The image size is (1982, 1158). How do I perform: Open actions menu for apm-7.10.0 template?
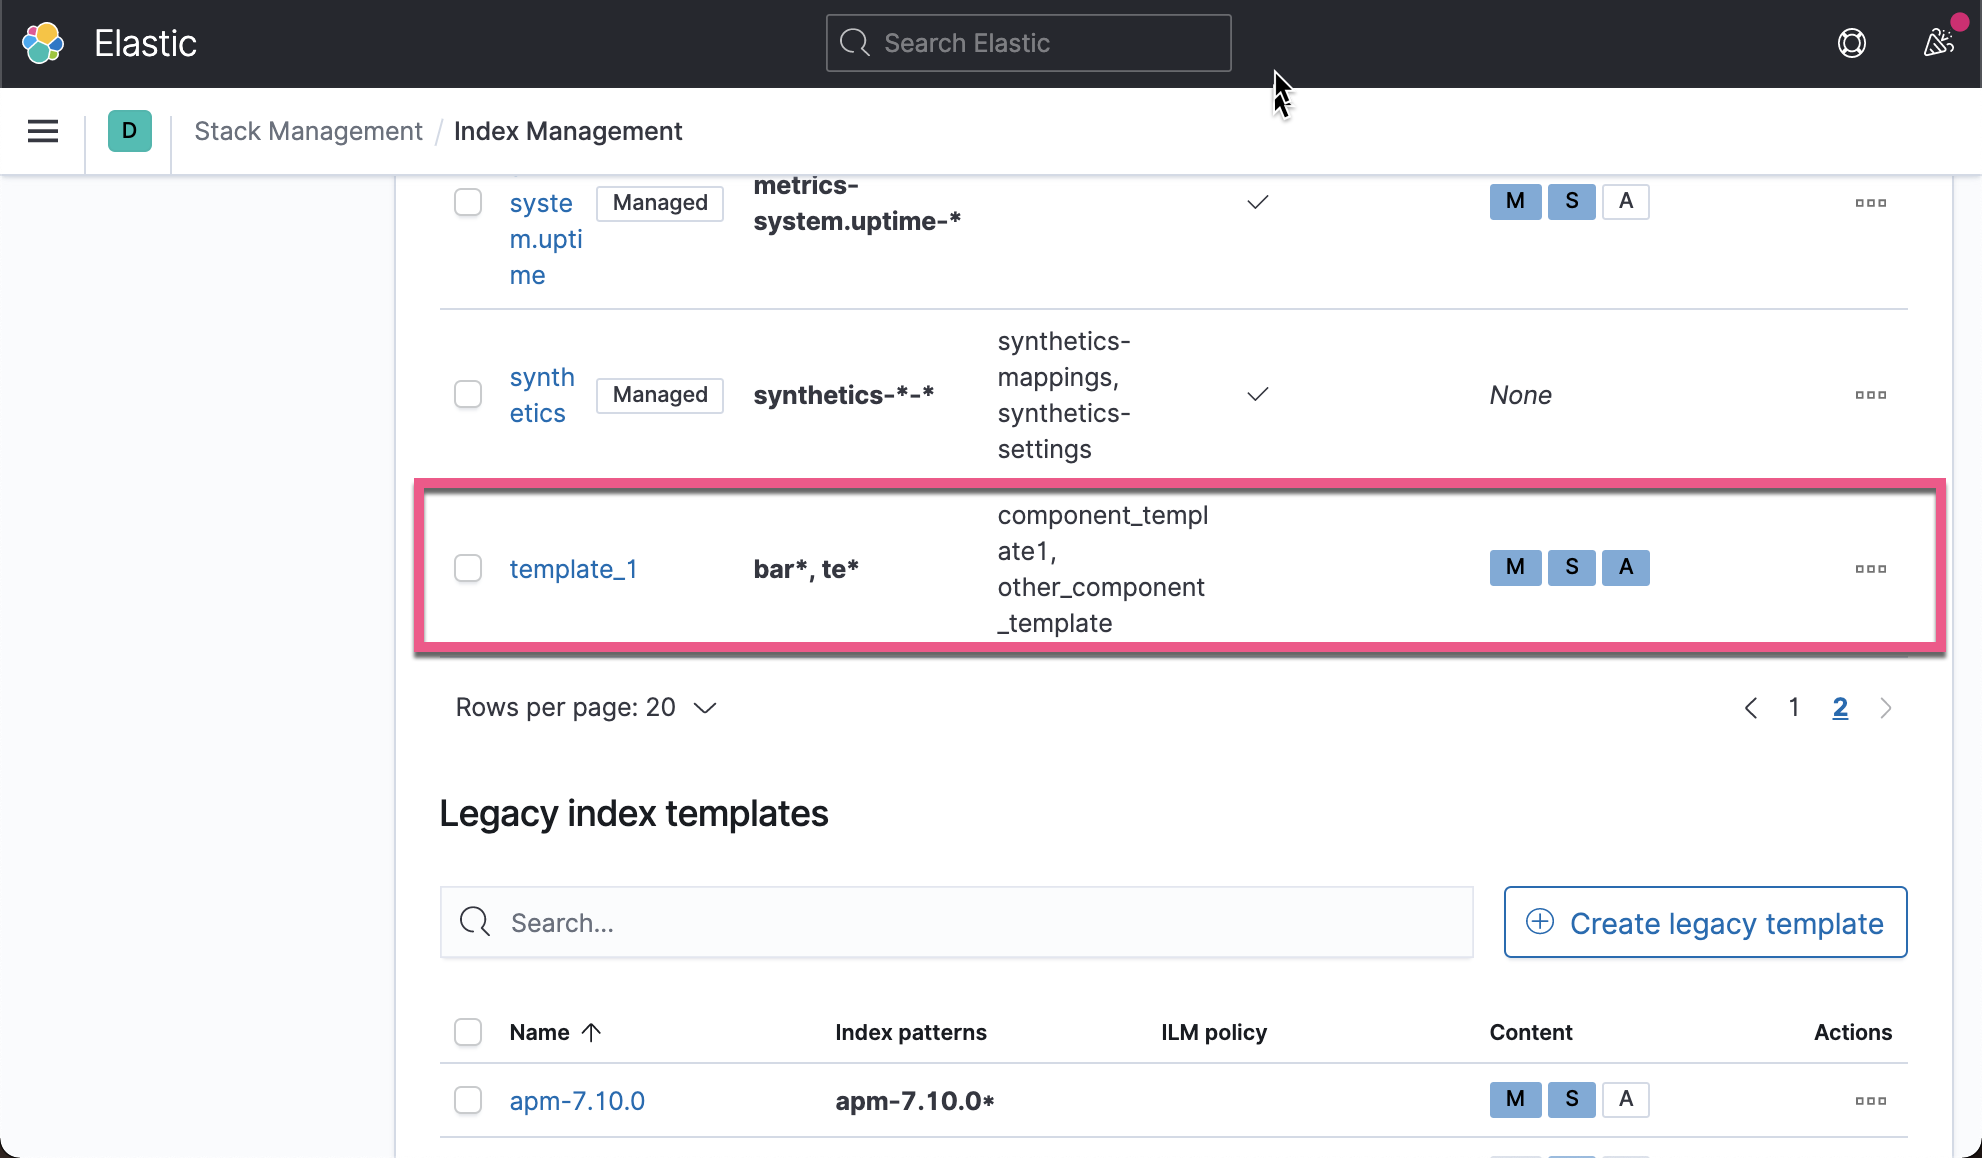point(1870,1100)
